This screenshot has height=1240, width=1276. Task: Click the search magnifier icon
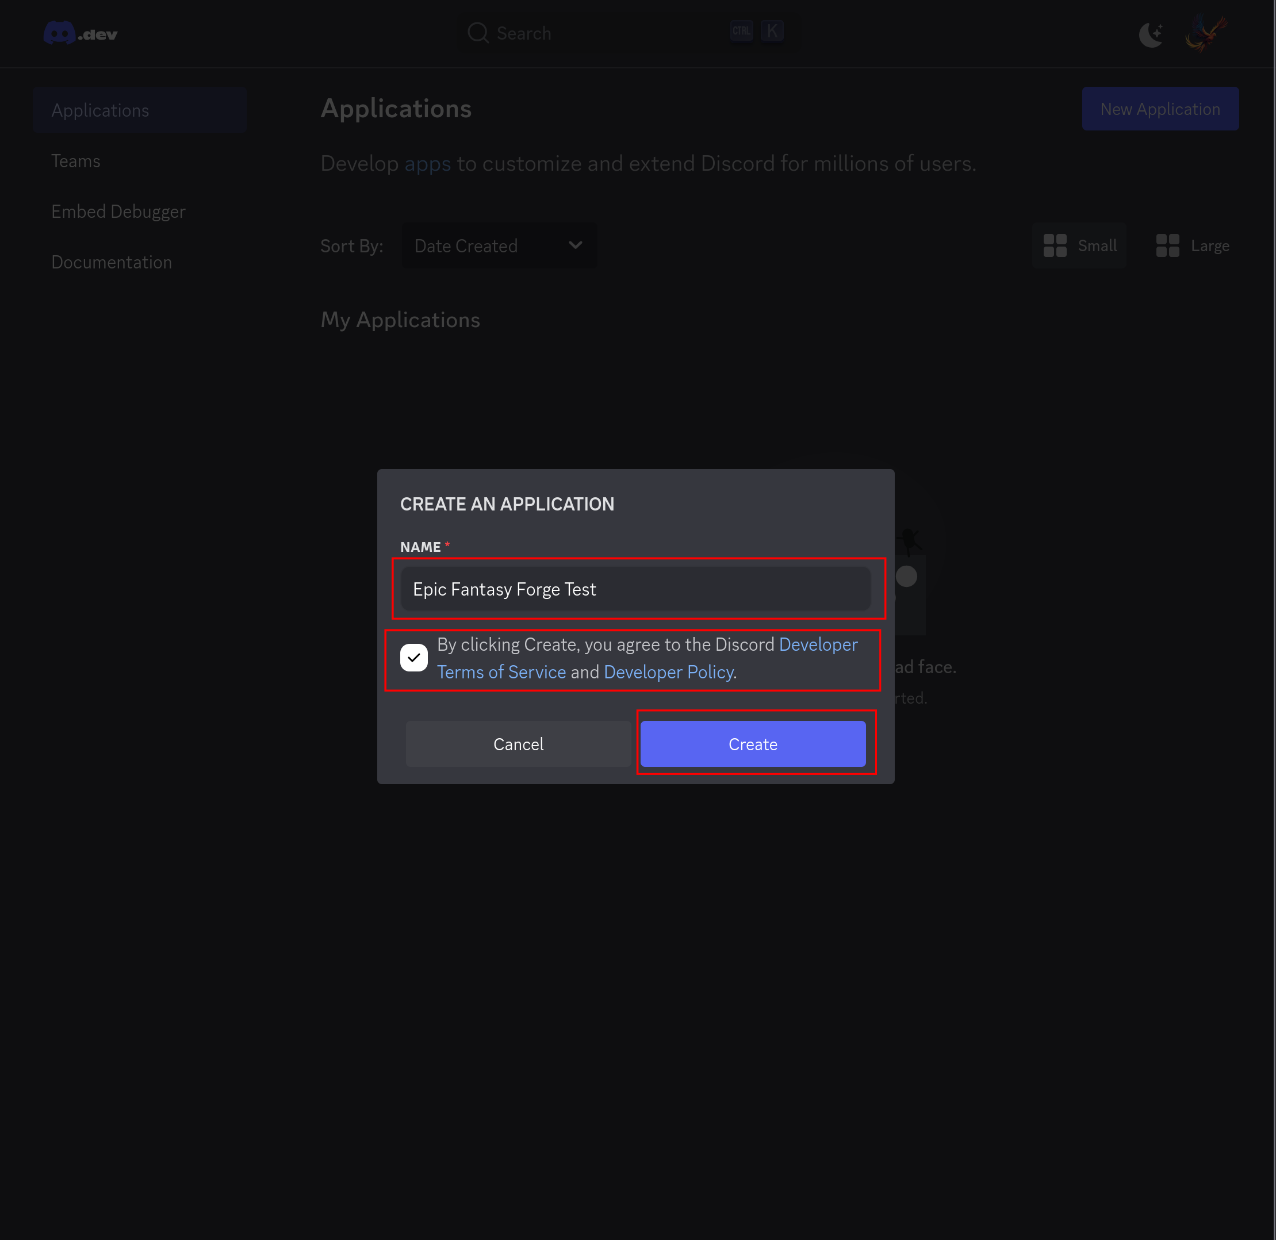pyautogui.click(x=477, y=32)
